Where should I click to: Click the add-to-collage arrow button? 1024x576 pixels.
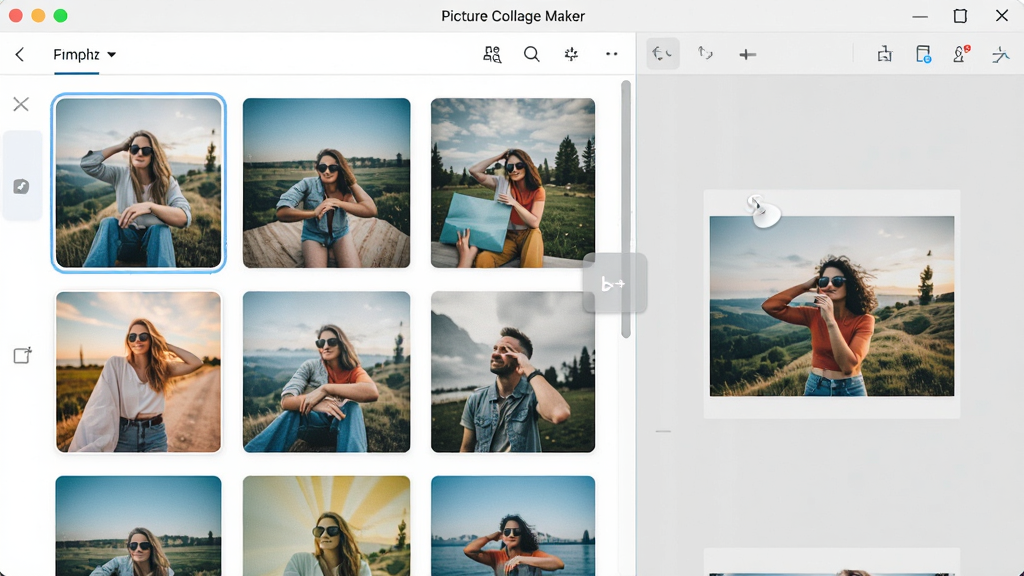click(x=614, y=283)
